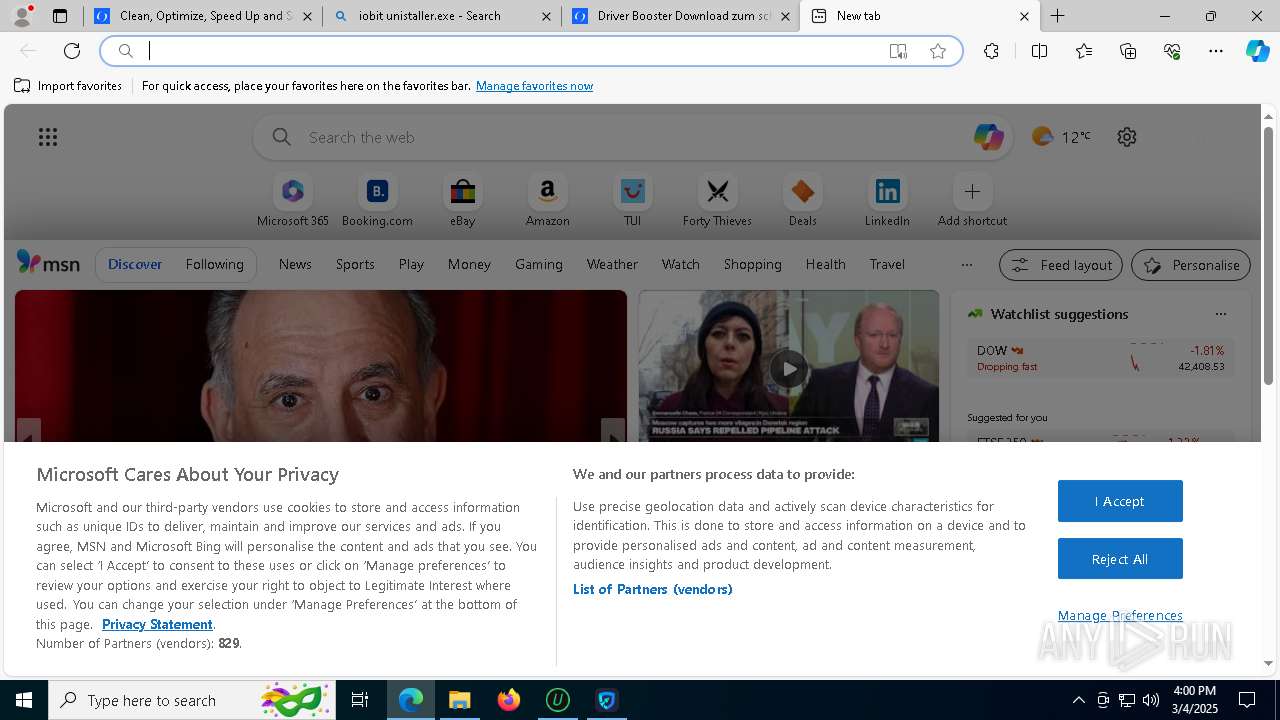The image size is (1280, 720).
Task: Expand more categories ellipsis in MSN nav
Action: pos(966,265)
